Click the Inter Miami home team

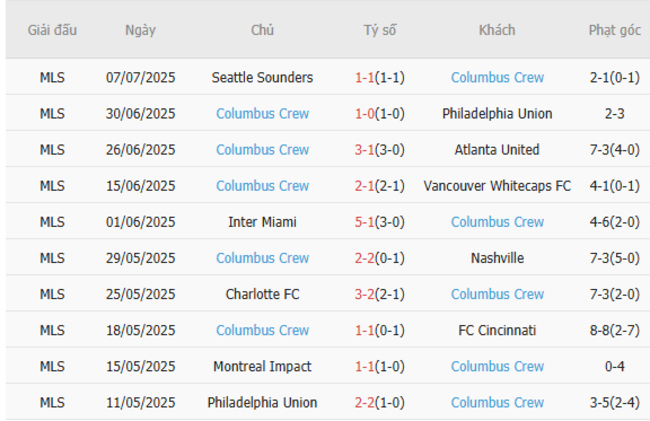click(x=262, y=222)
